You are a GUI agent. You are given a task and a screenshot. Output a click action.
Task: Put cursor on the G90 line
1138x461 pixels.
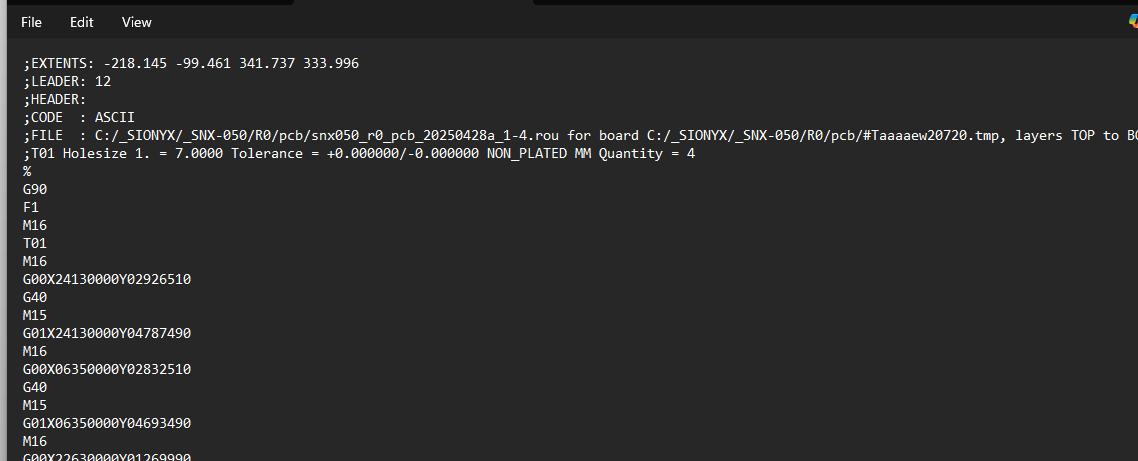click(35, 189)
